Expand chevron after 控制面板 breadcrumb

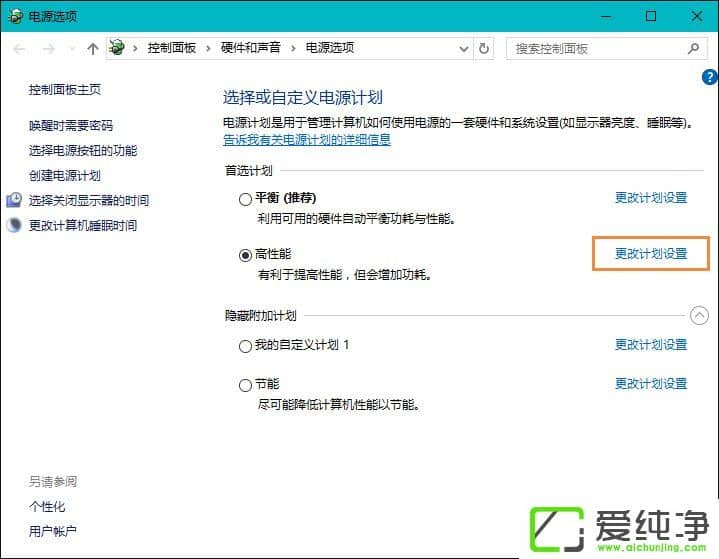(x=208, y=48)
